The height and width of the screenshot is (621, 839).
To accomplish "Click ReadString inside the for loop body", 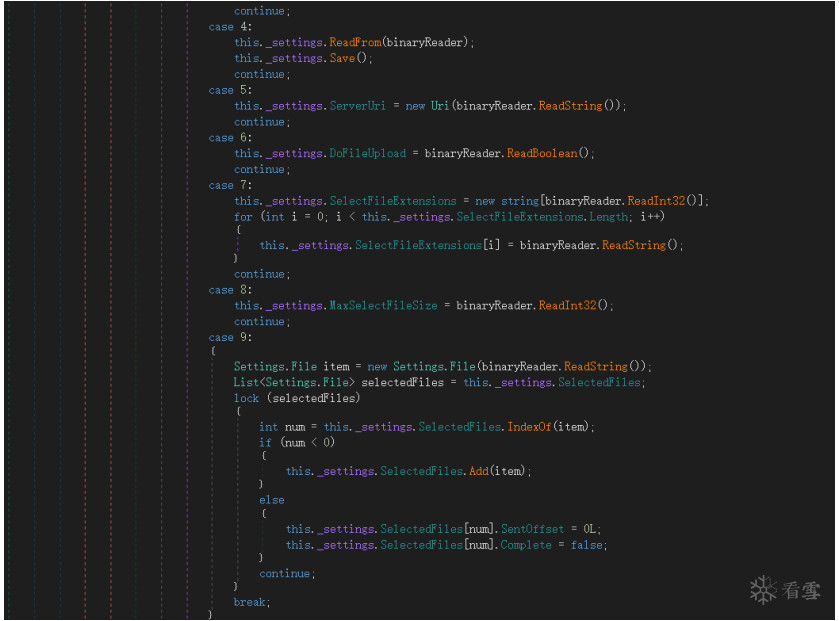I will tap(634, 245).
